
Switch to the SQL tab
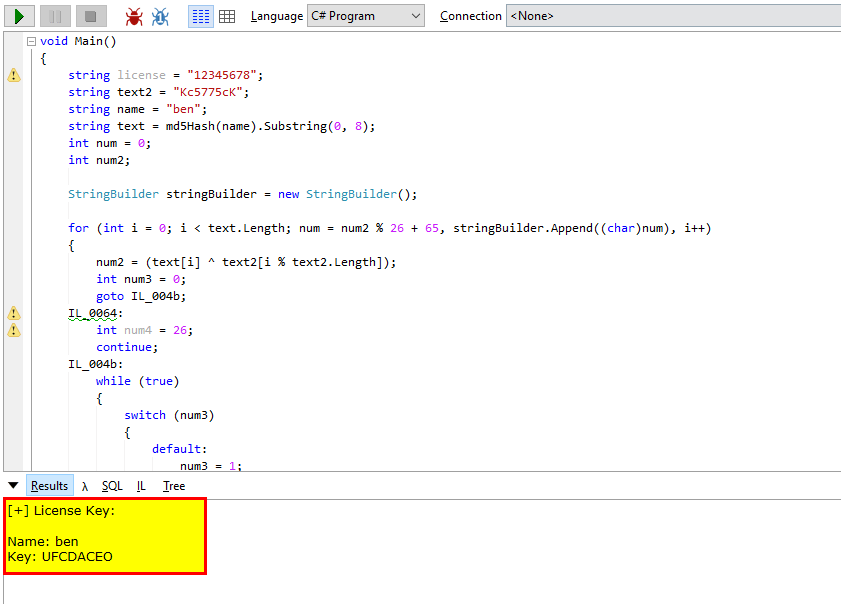tap(112, 486)
